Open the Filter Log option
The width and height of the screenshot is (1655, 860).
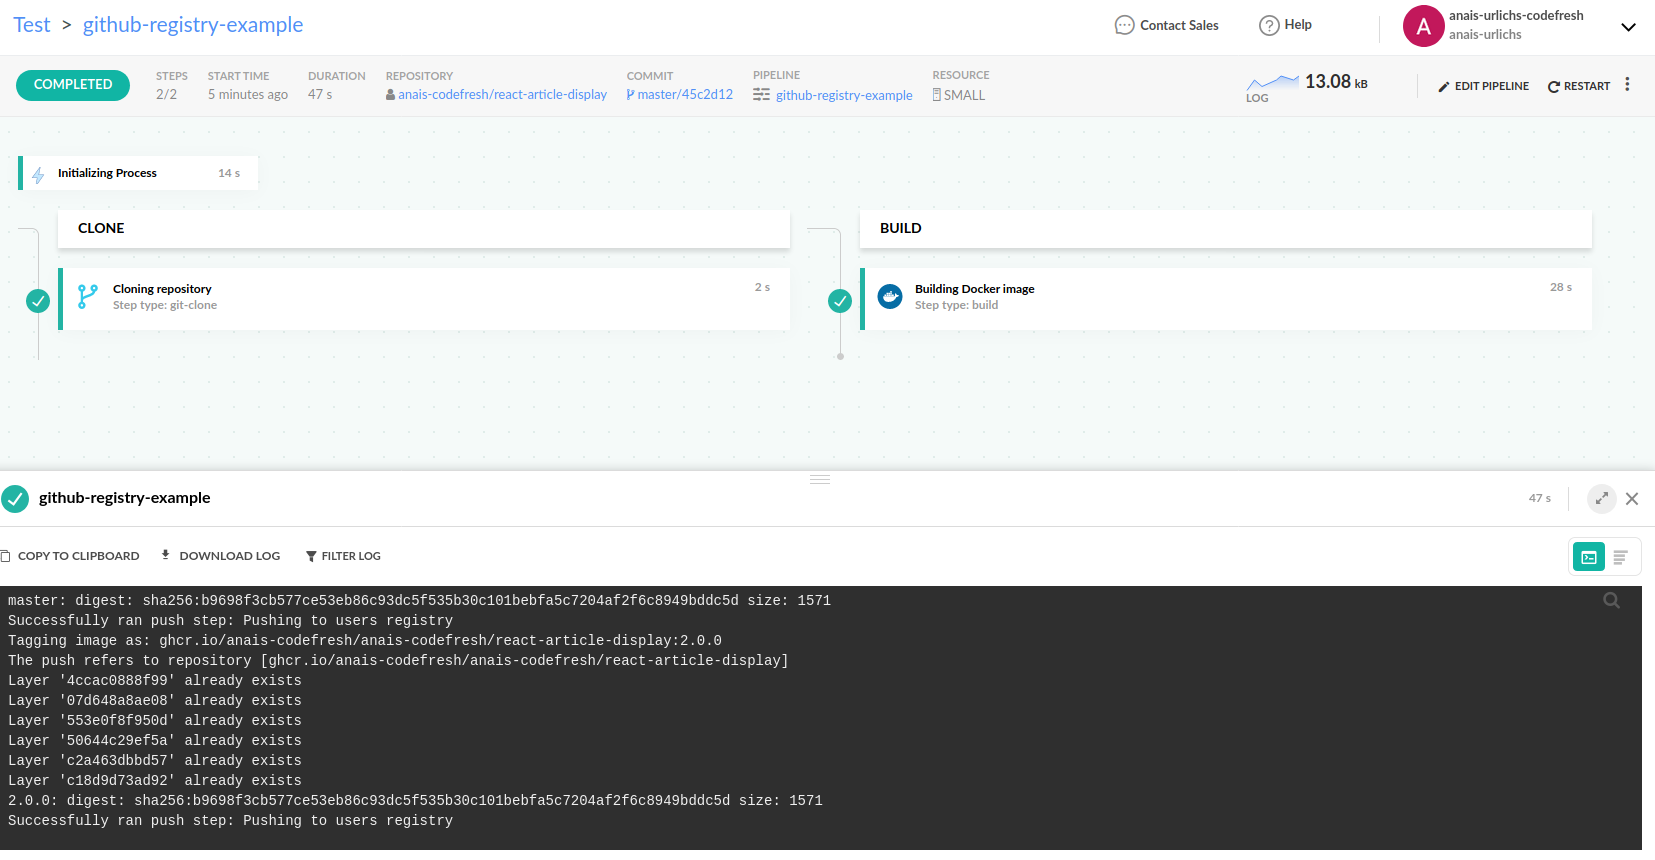pyautogui.click(x=343, y=556)
